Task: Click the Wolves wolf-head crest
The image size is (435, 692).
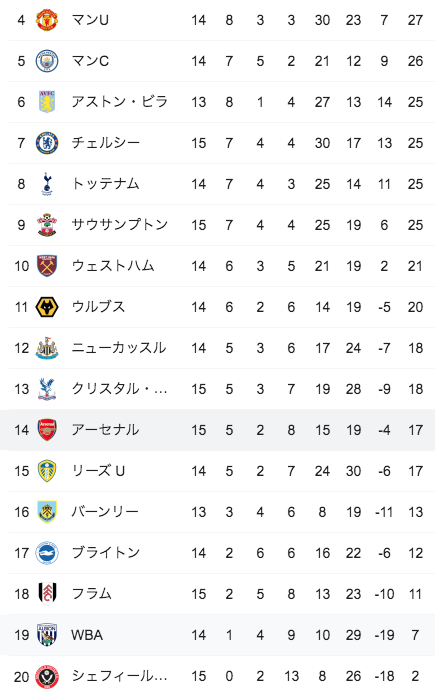Action: 47,307
